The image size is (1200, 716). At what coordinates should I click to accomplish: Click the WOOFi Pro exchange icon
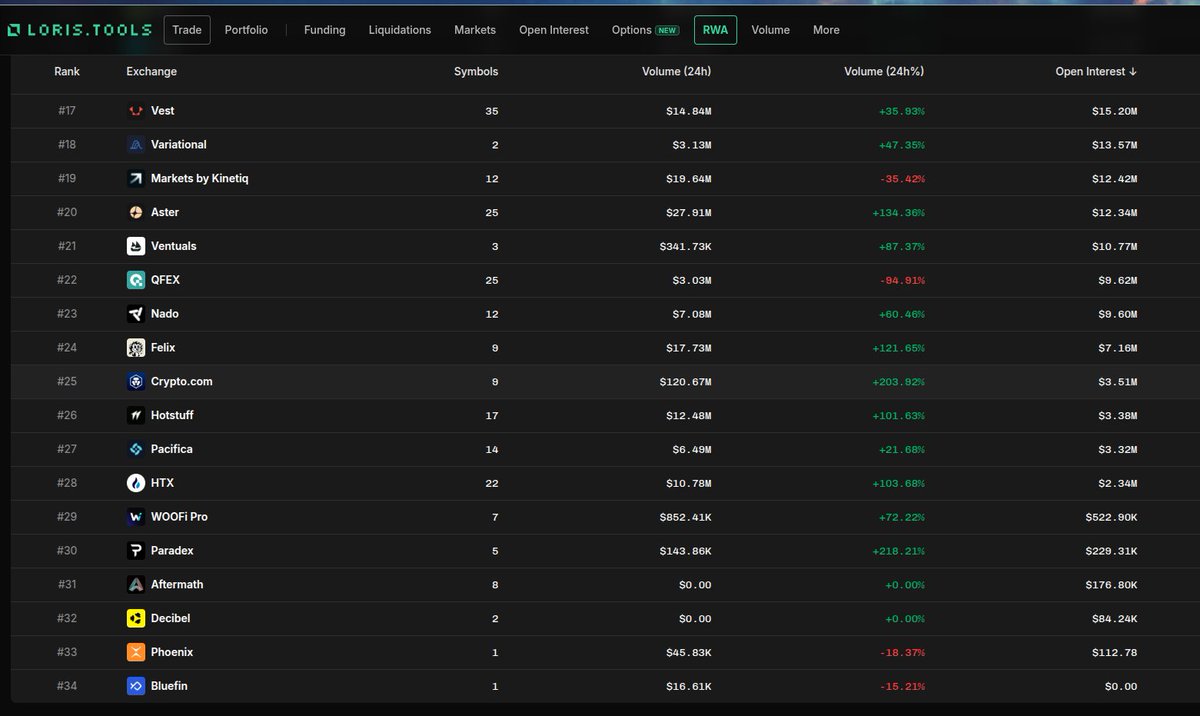tap(136, 517)
